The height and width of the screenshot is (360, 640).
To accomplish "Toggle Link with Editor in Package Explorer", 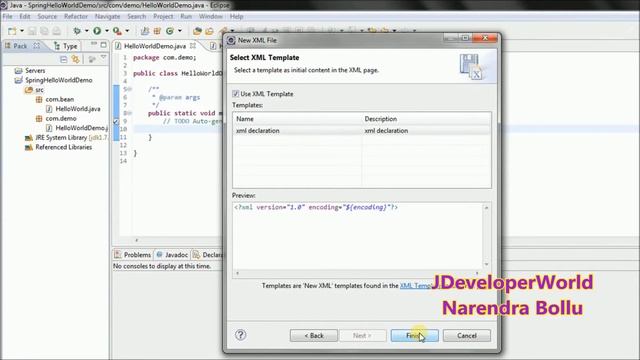I will 76,60.
